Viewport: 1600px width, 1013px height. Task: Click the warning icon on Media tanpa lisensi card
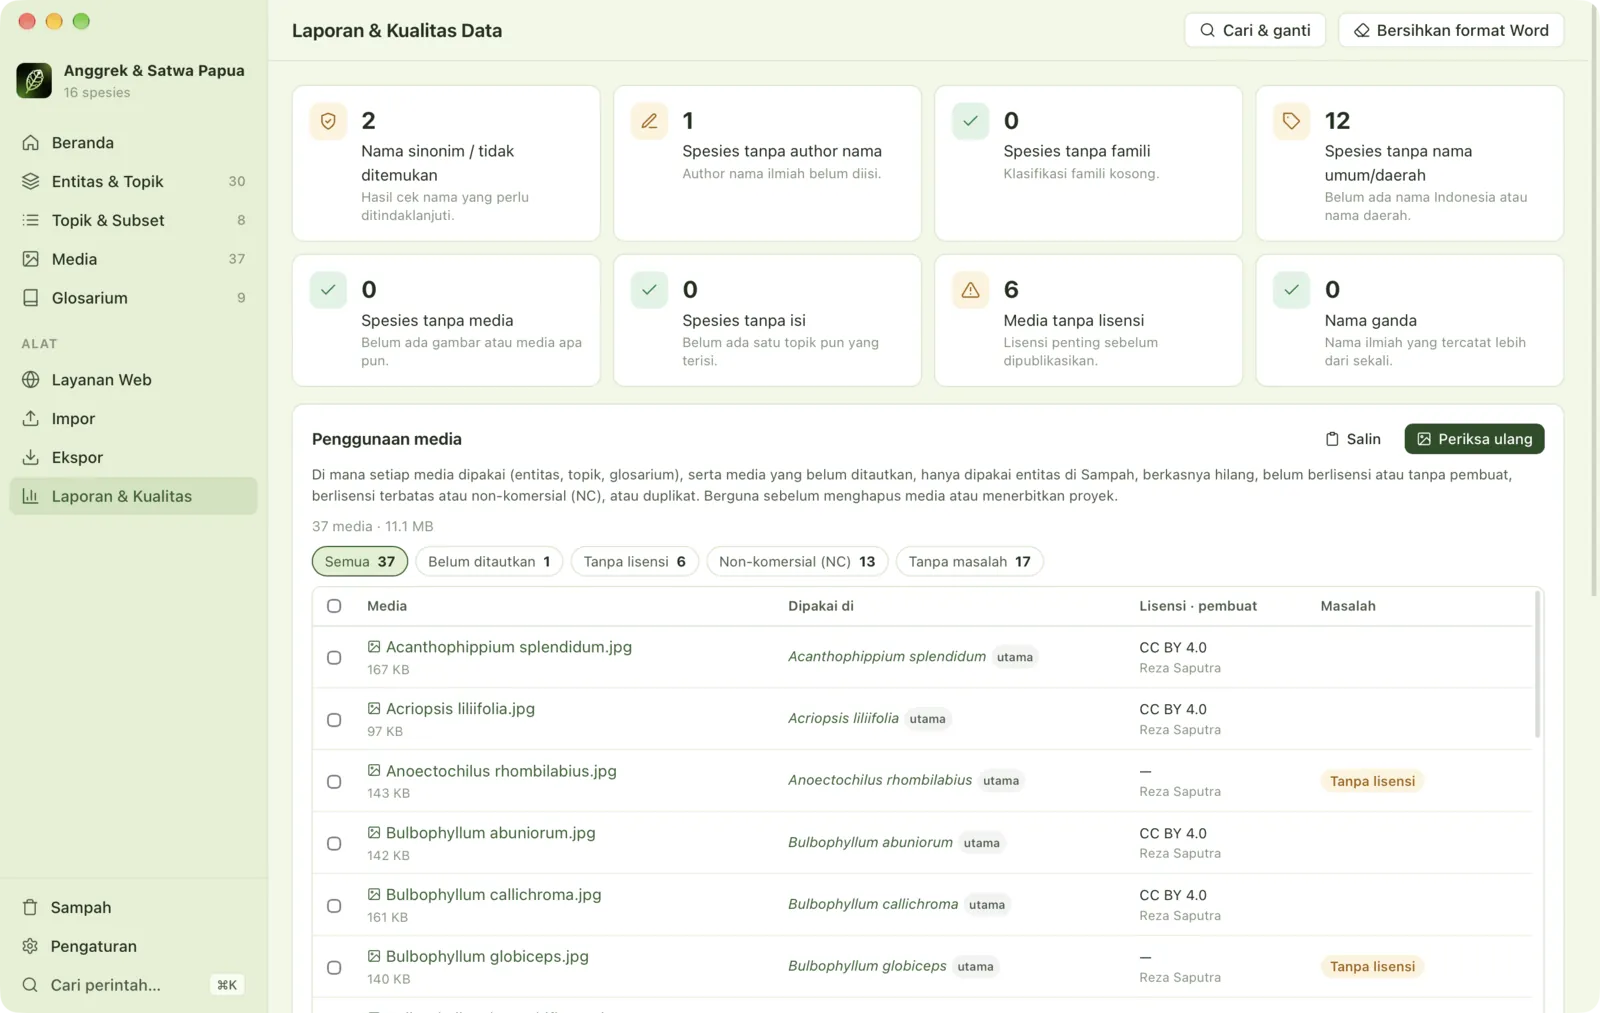coord(970,290)
